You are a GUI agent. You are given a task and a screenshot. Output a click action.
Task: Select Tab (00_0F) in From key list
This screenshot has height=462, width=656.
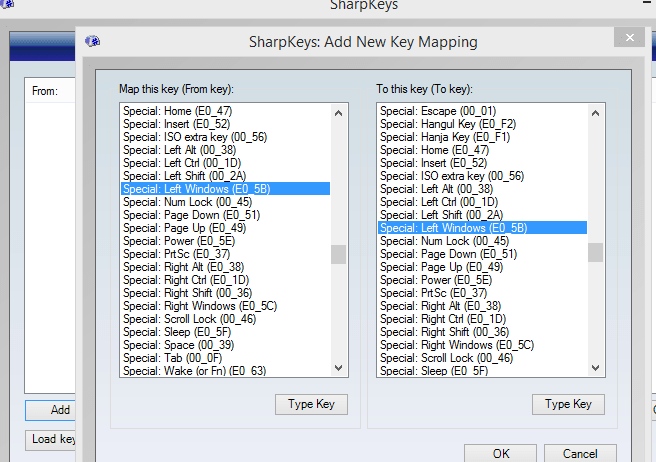pyautogui.click(x=225, y=357)
